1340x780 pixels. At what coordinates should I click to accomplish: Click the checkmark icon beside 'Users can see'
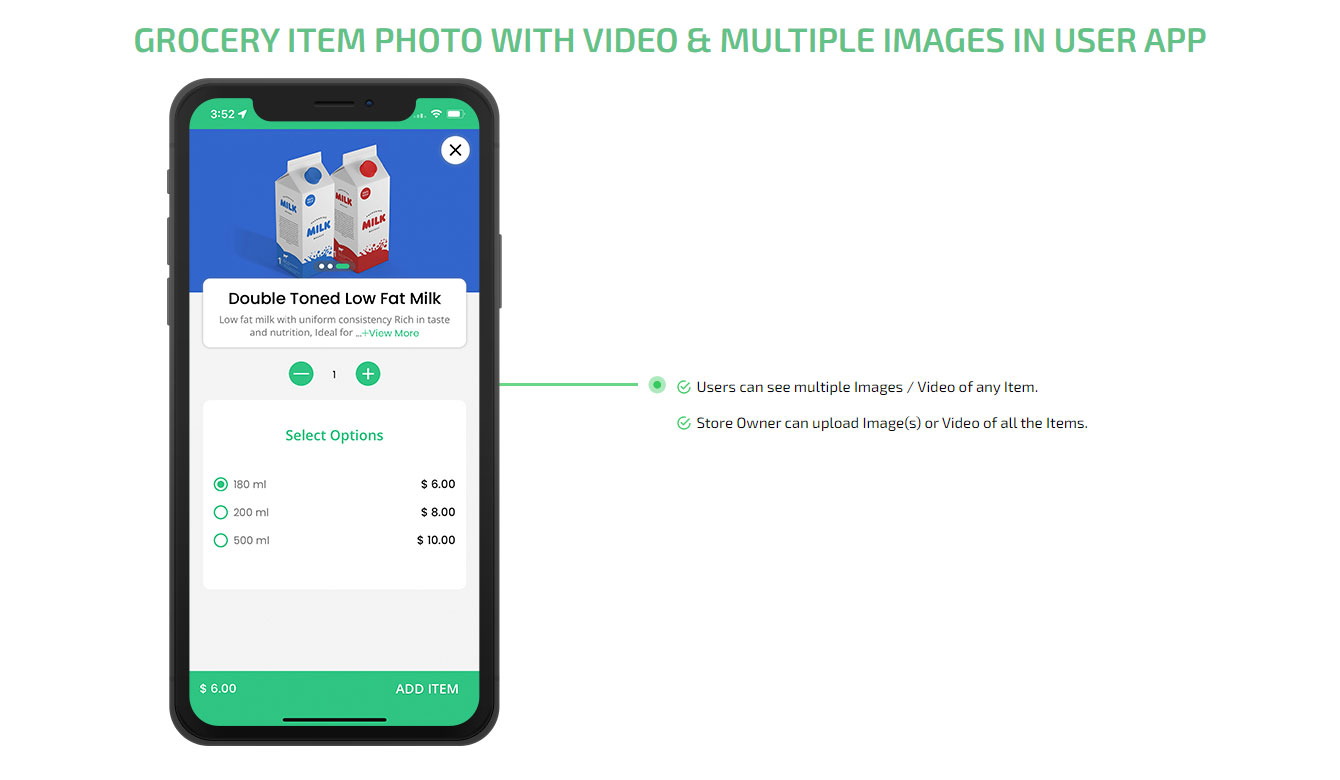pyautogui.click(x=684, y=387)
